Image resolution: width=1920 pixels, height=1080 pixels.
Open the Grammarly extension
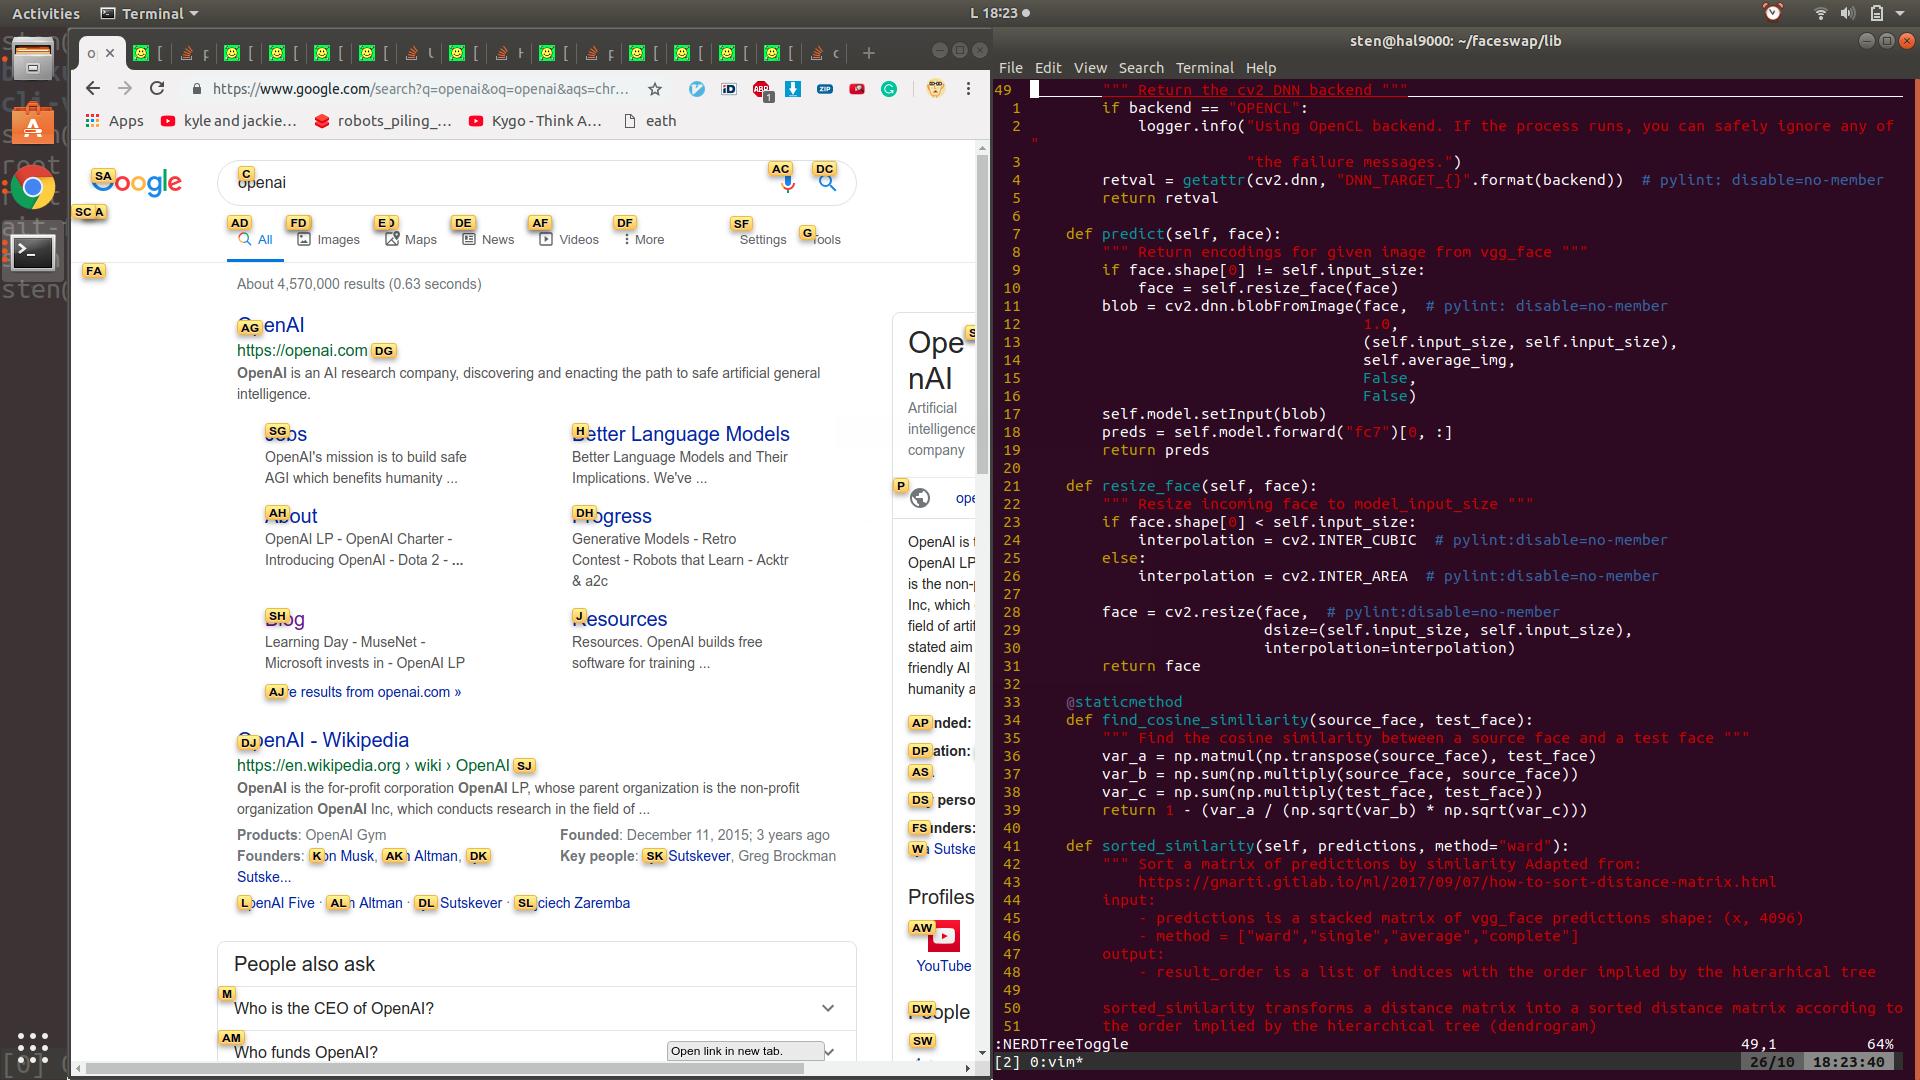coord(888,89)
